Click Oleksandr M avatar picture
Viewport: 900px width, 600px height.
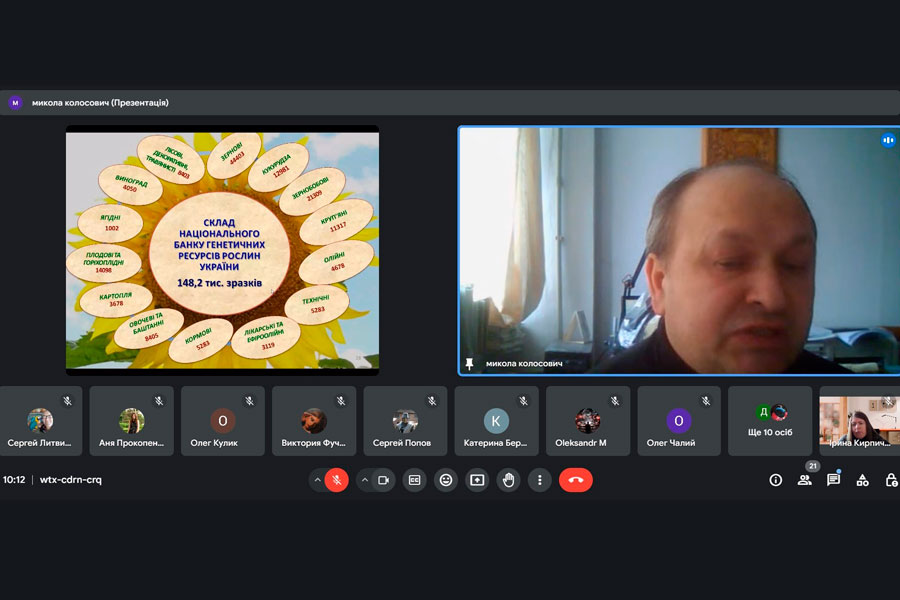point(588,421)
